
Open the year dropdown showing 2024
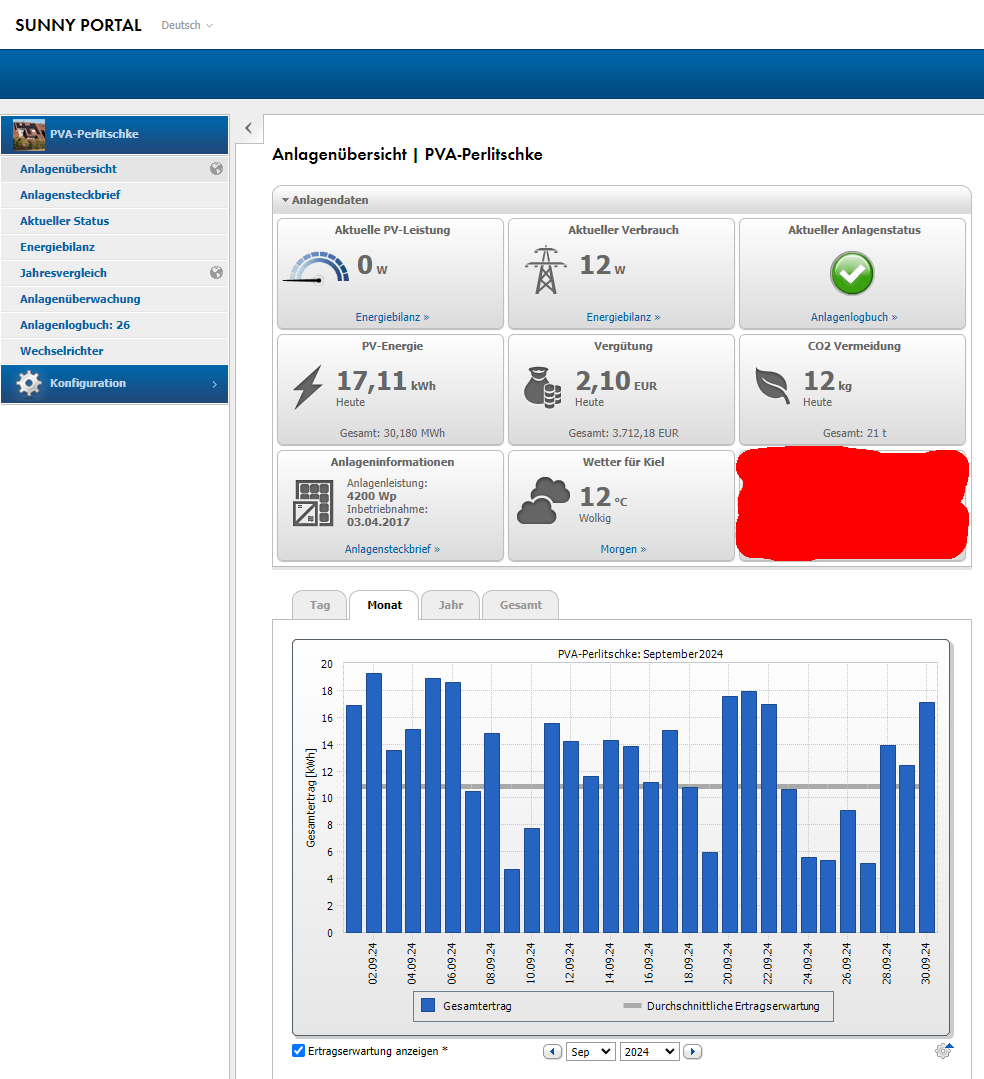pyautogui.click(x=649, y=1052)
